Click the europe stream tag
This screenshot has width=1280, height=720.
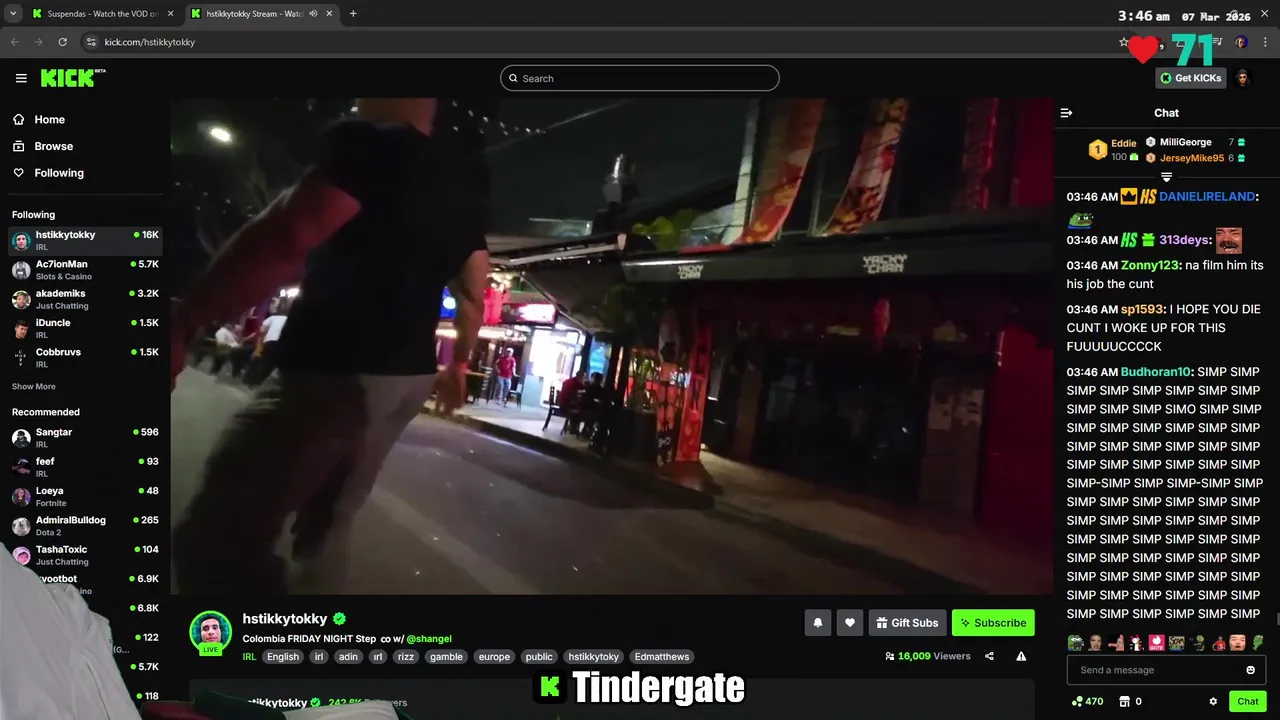coord(494,657)
